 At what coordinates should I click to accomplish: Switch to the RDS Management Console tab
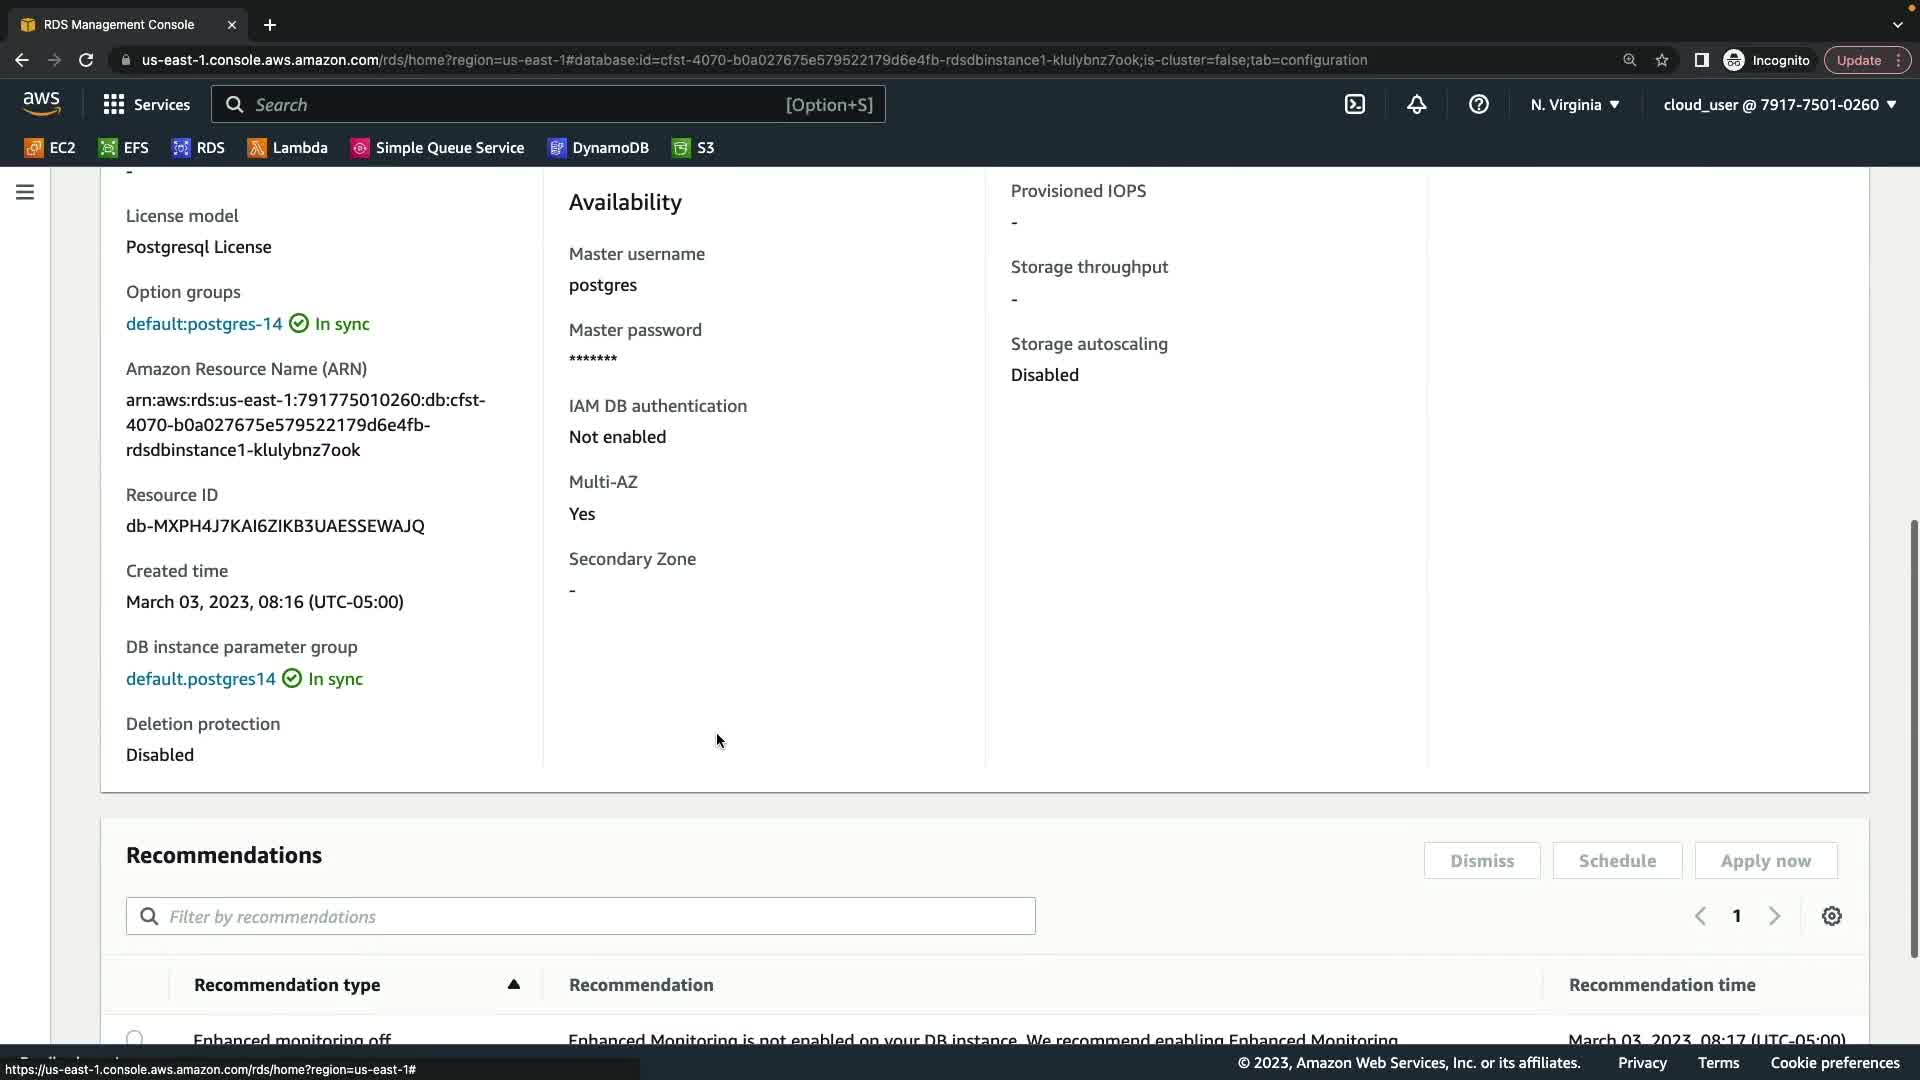tap(120, 24)
